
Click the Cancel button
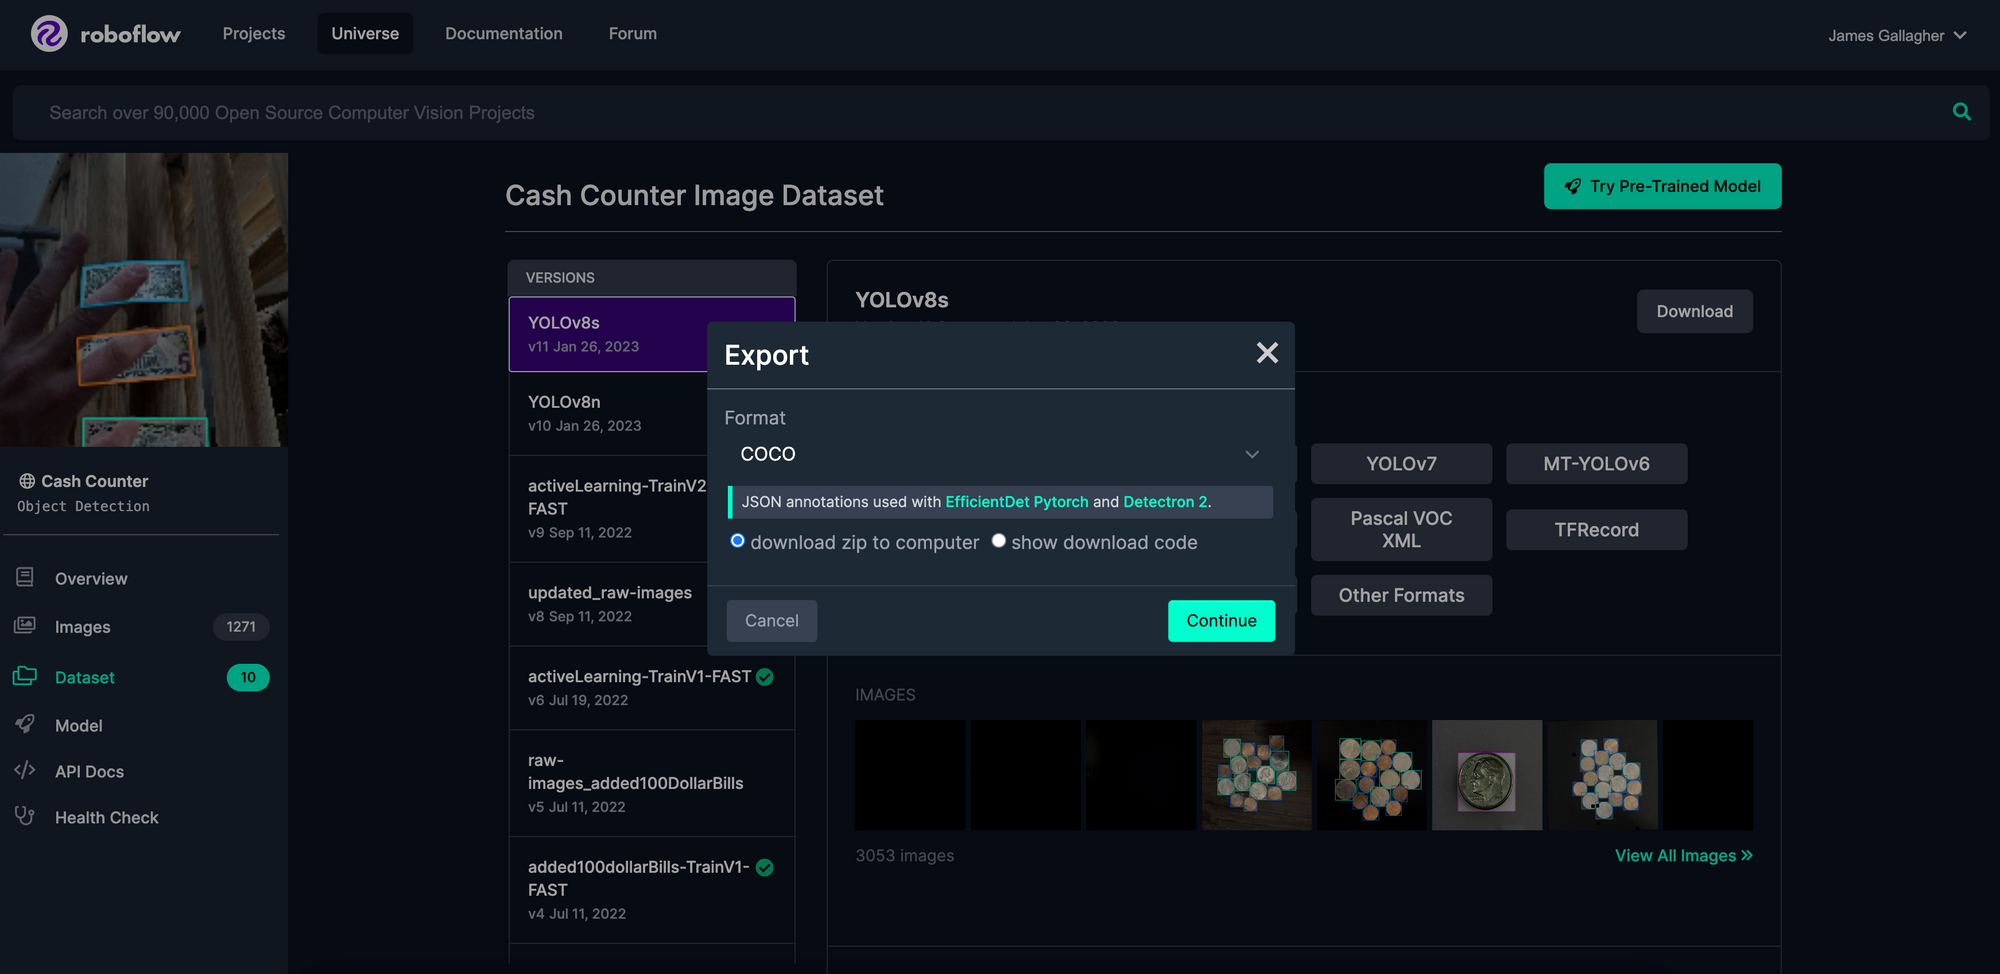[x=771, y=621]
